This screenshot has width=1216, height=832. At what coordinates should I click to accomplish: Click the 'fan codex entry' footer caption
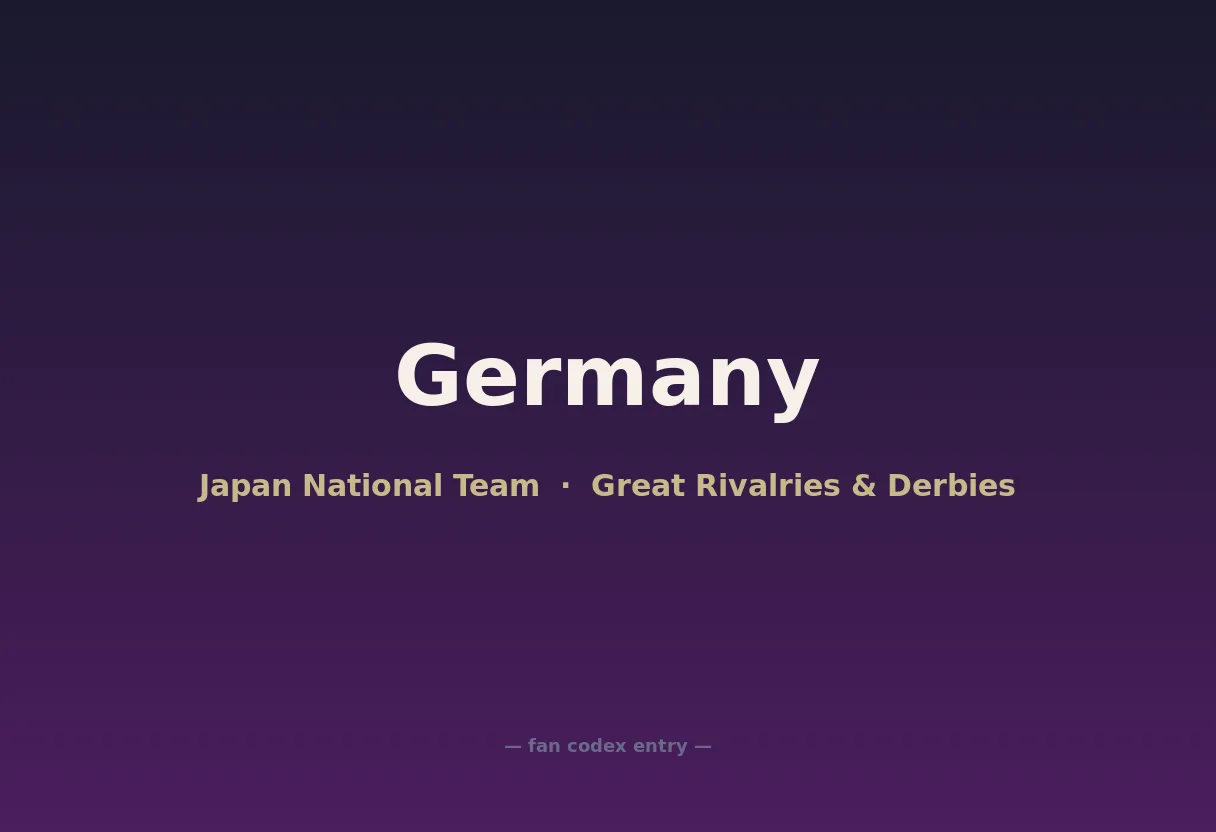(608, 746)
